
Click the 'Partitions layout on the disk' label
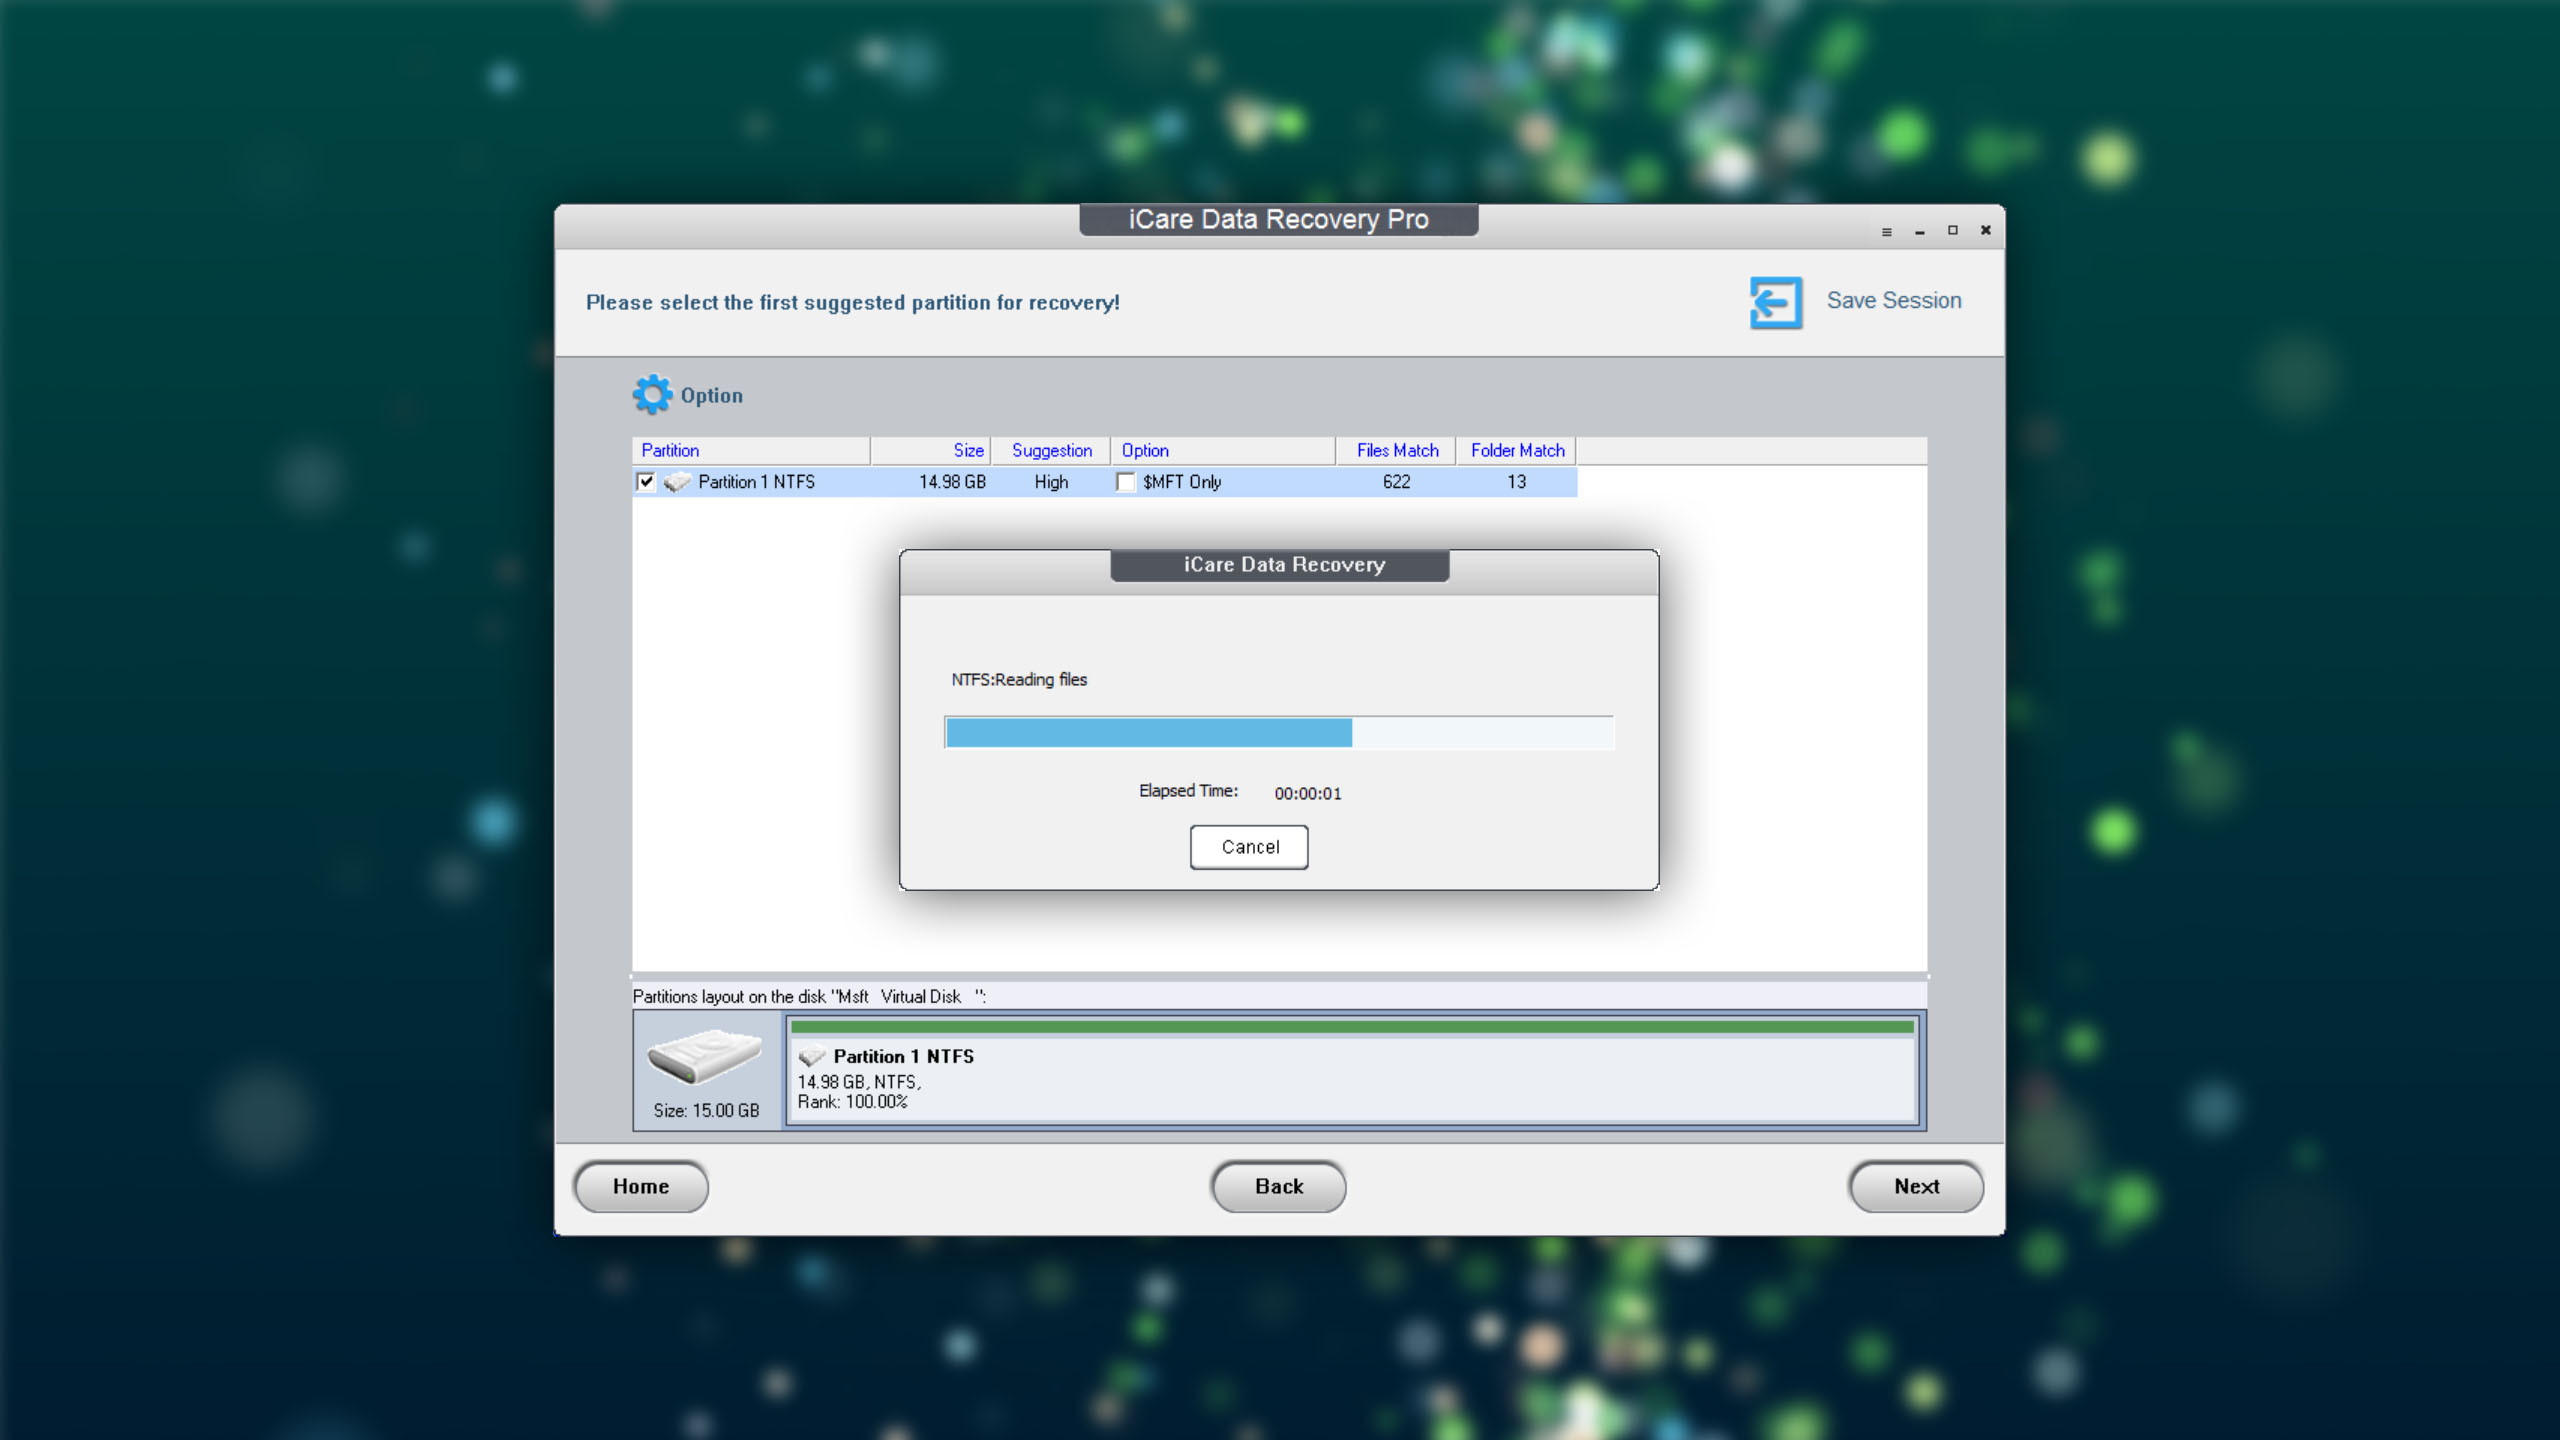[x=809, y=997]
